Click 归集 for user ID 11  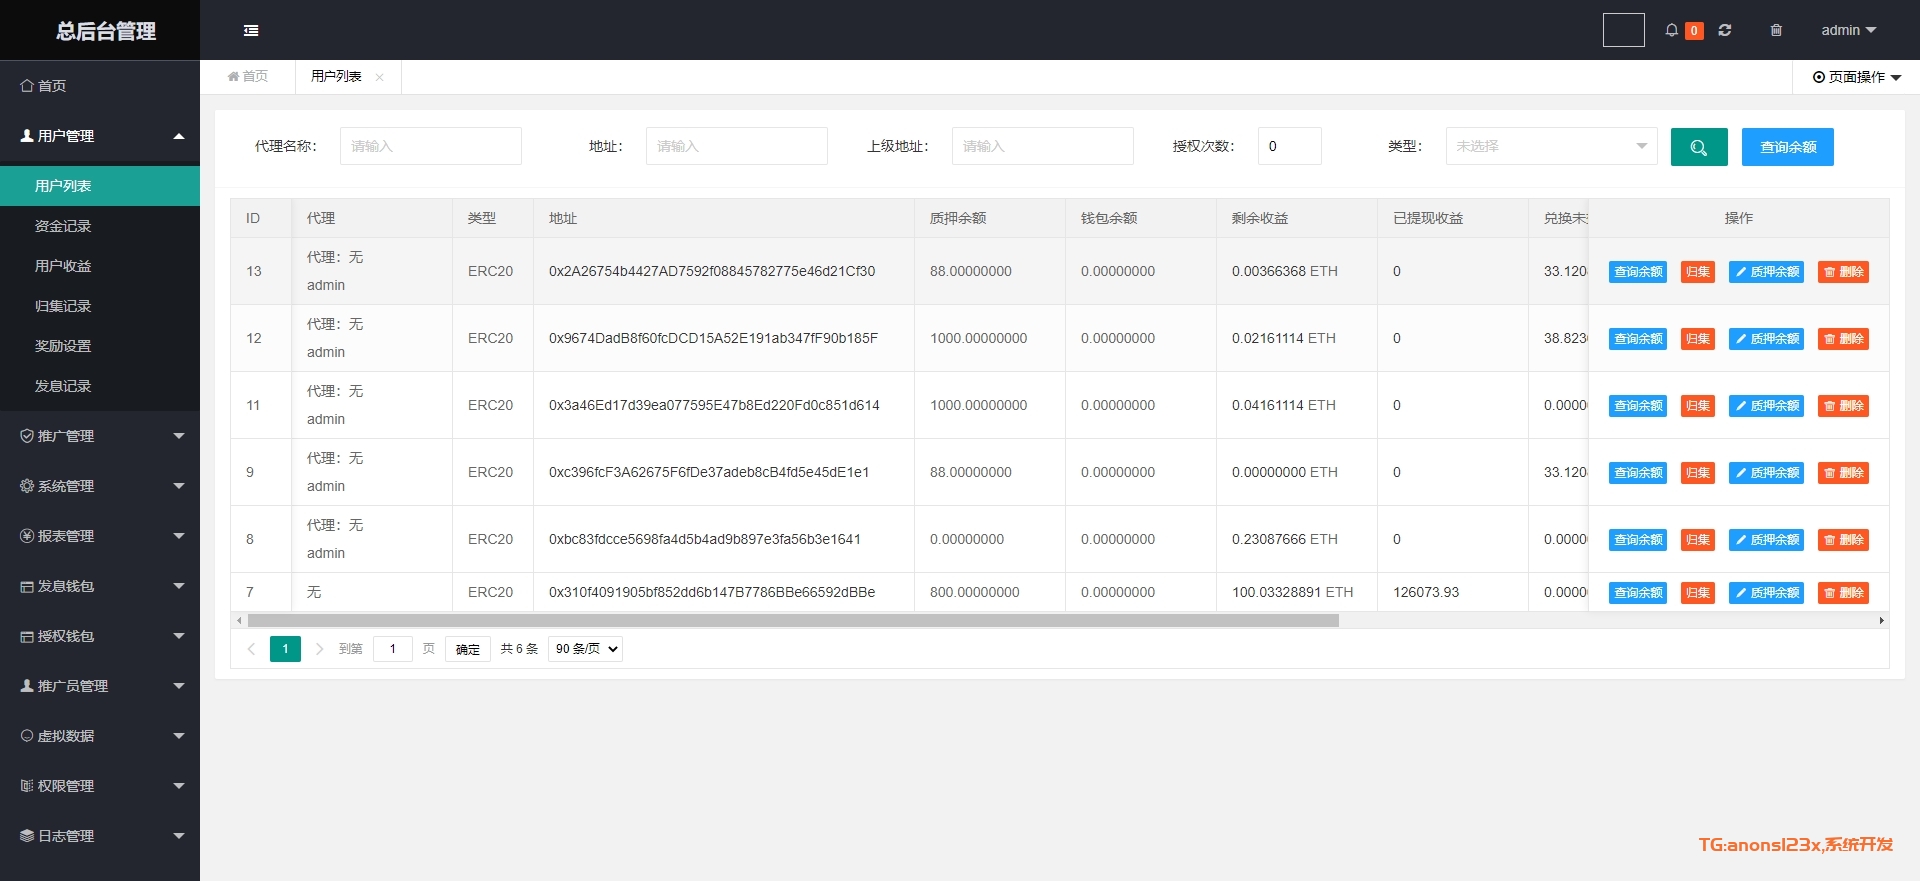pos(1698,406)
